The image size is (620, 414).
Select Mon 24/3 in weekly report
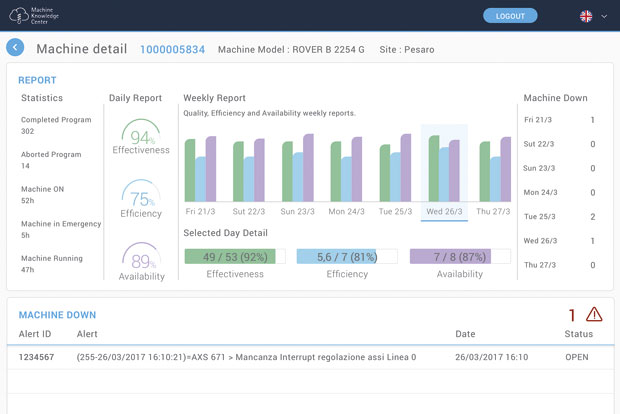click(x=346, y=212)
